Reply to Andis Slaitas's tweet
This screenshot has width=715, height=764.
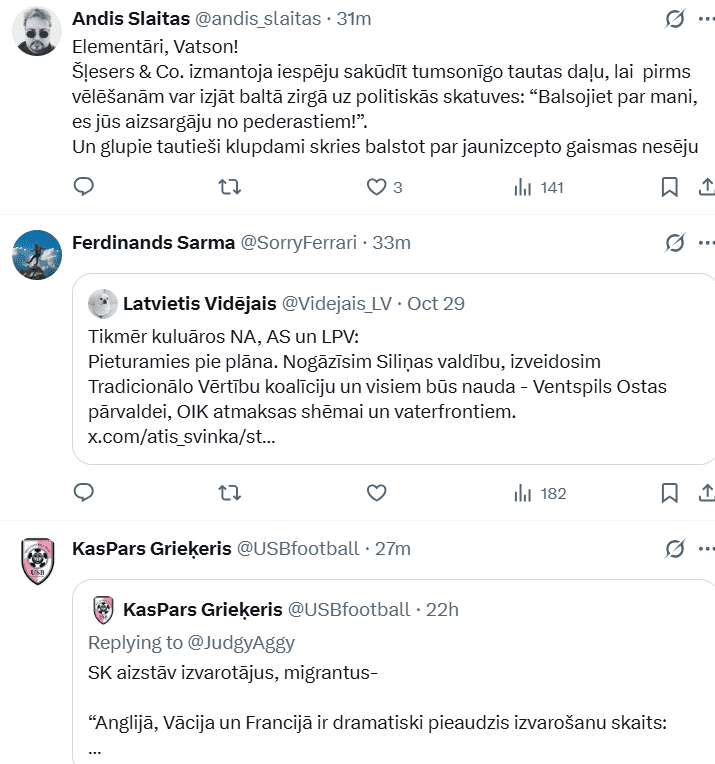coord(85,187)
